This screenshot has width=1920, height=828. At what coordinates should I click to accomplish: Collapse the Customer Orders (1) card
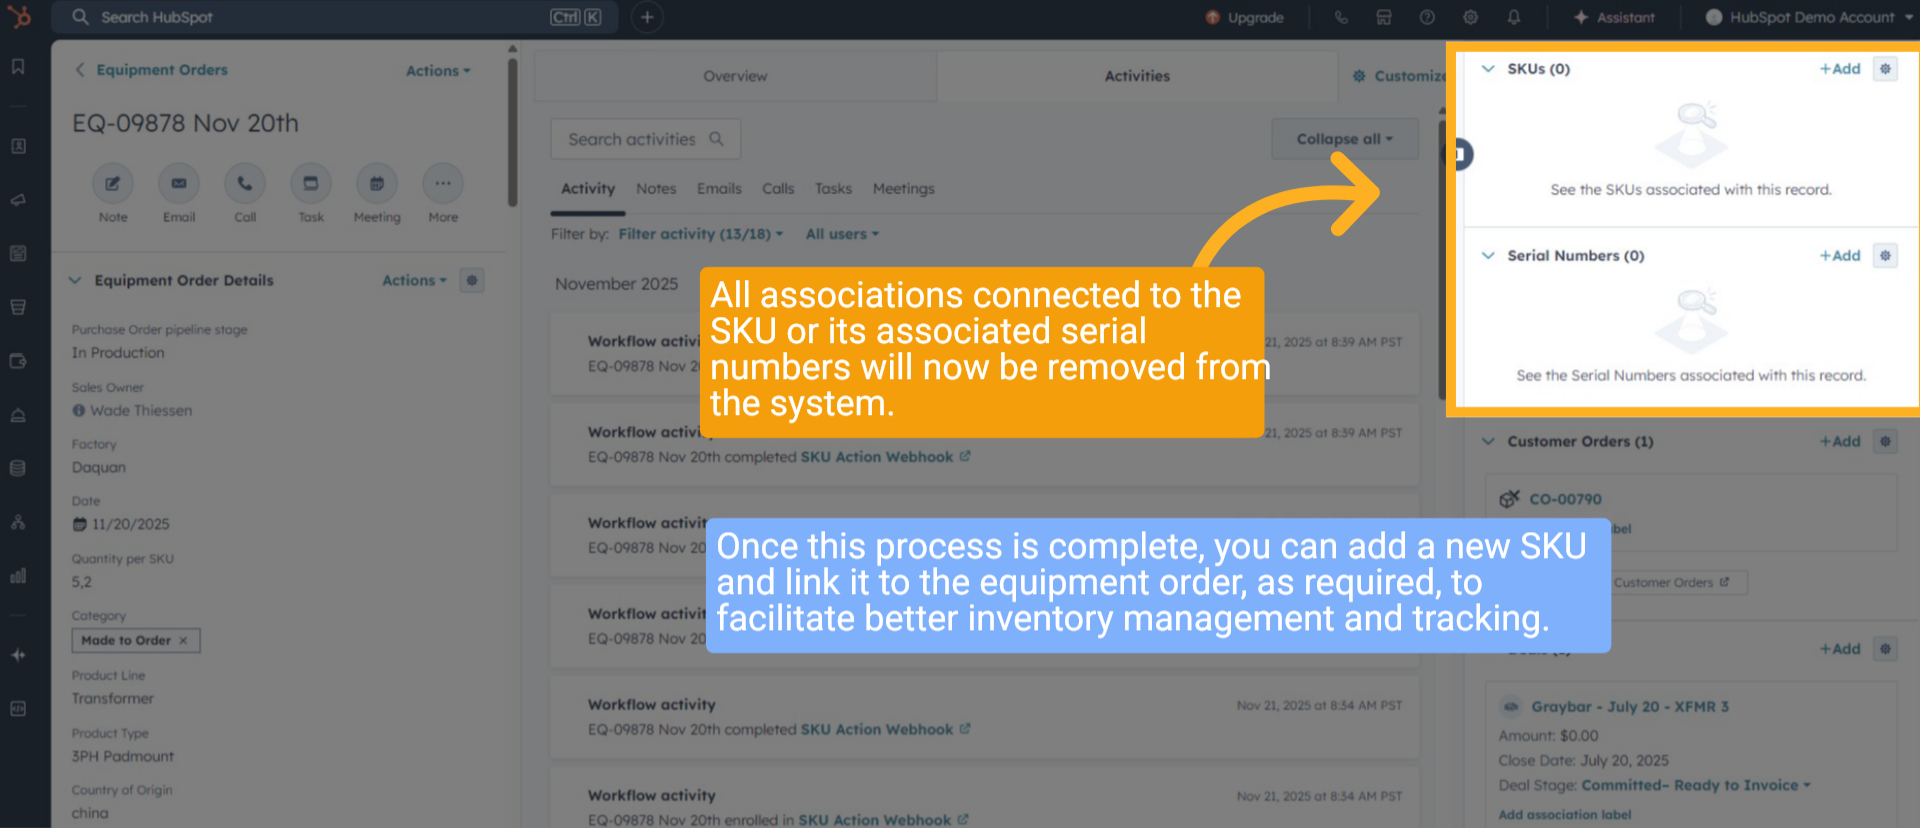(x=1488, y=441)
